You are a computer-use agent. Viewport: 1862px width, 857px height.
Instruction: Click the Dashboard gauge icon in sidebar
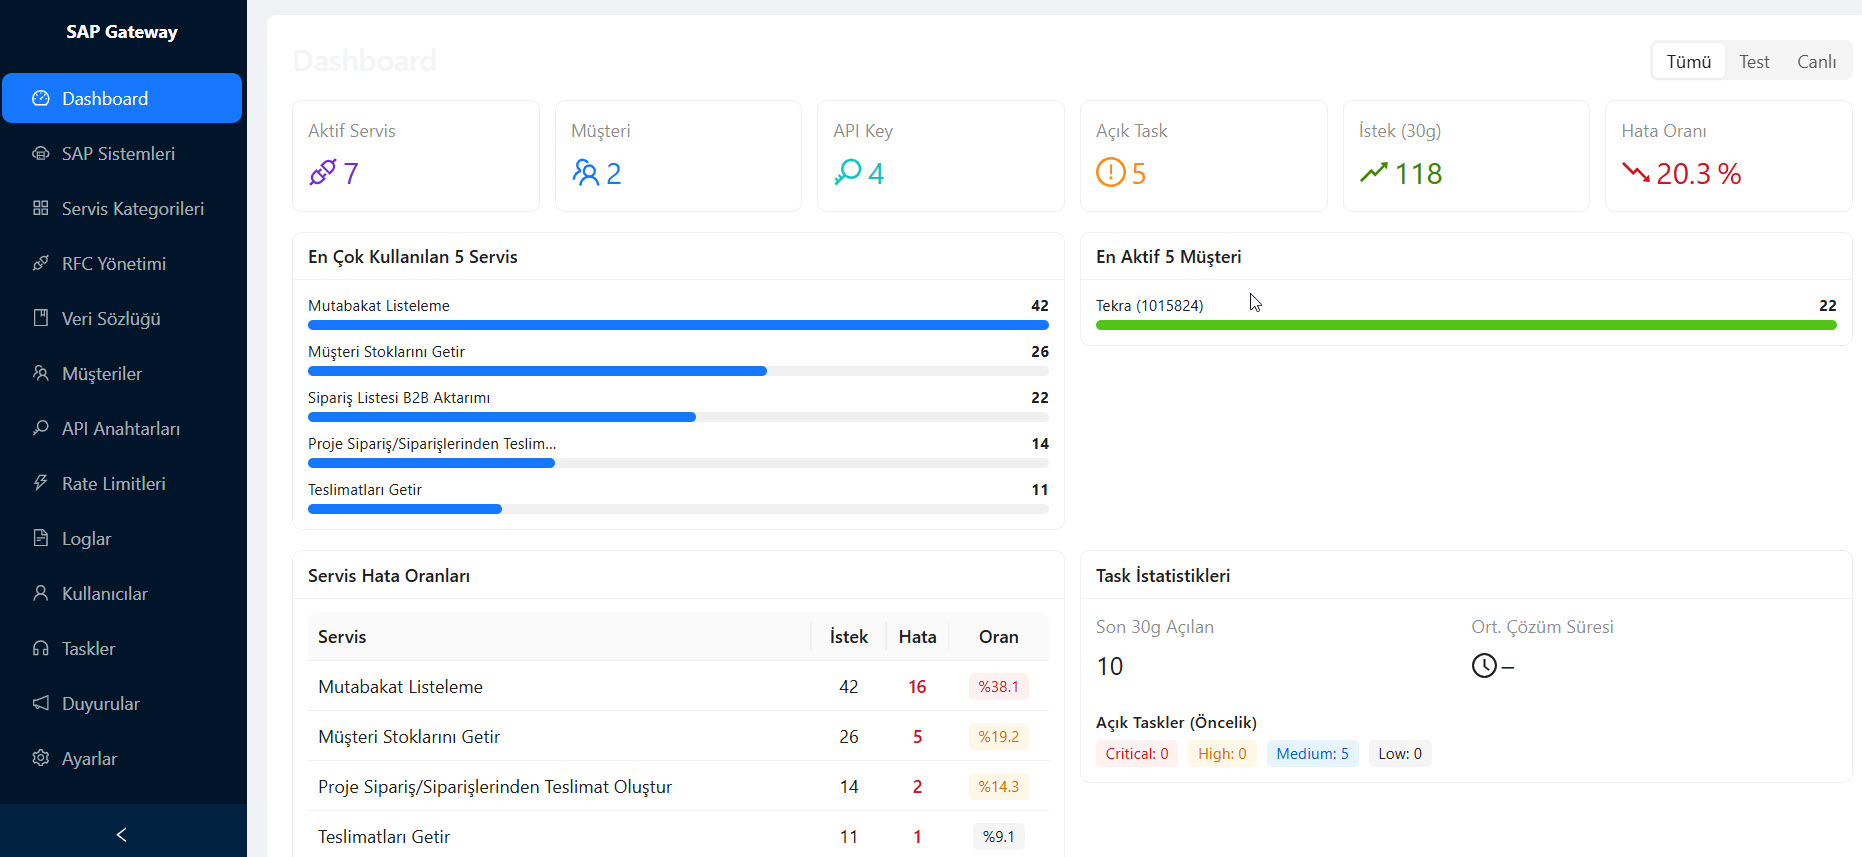point(41,98)
